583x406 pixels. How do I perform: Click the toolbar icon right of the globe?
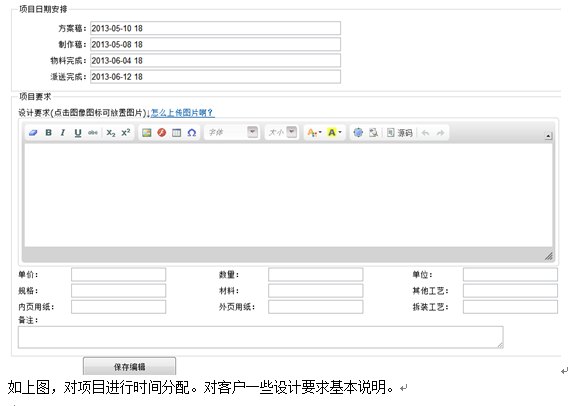[373, 132]
